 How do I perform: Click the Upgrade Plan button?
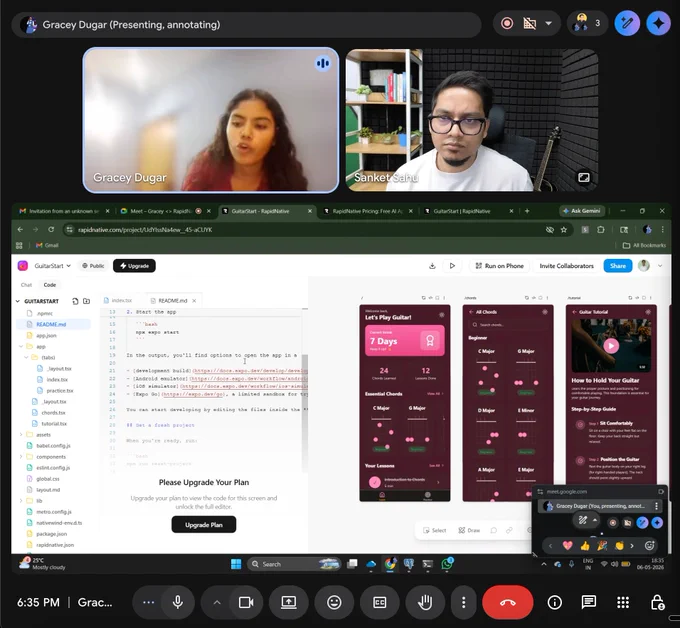tap(204, 525)
